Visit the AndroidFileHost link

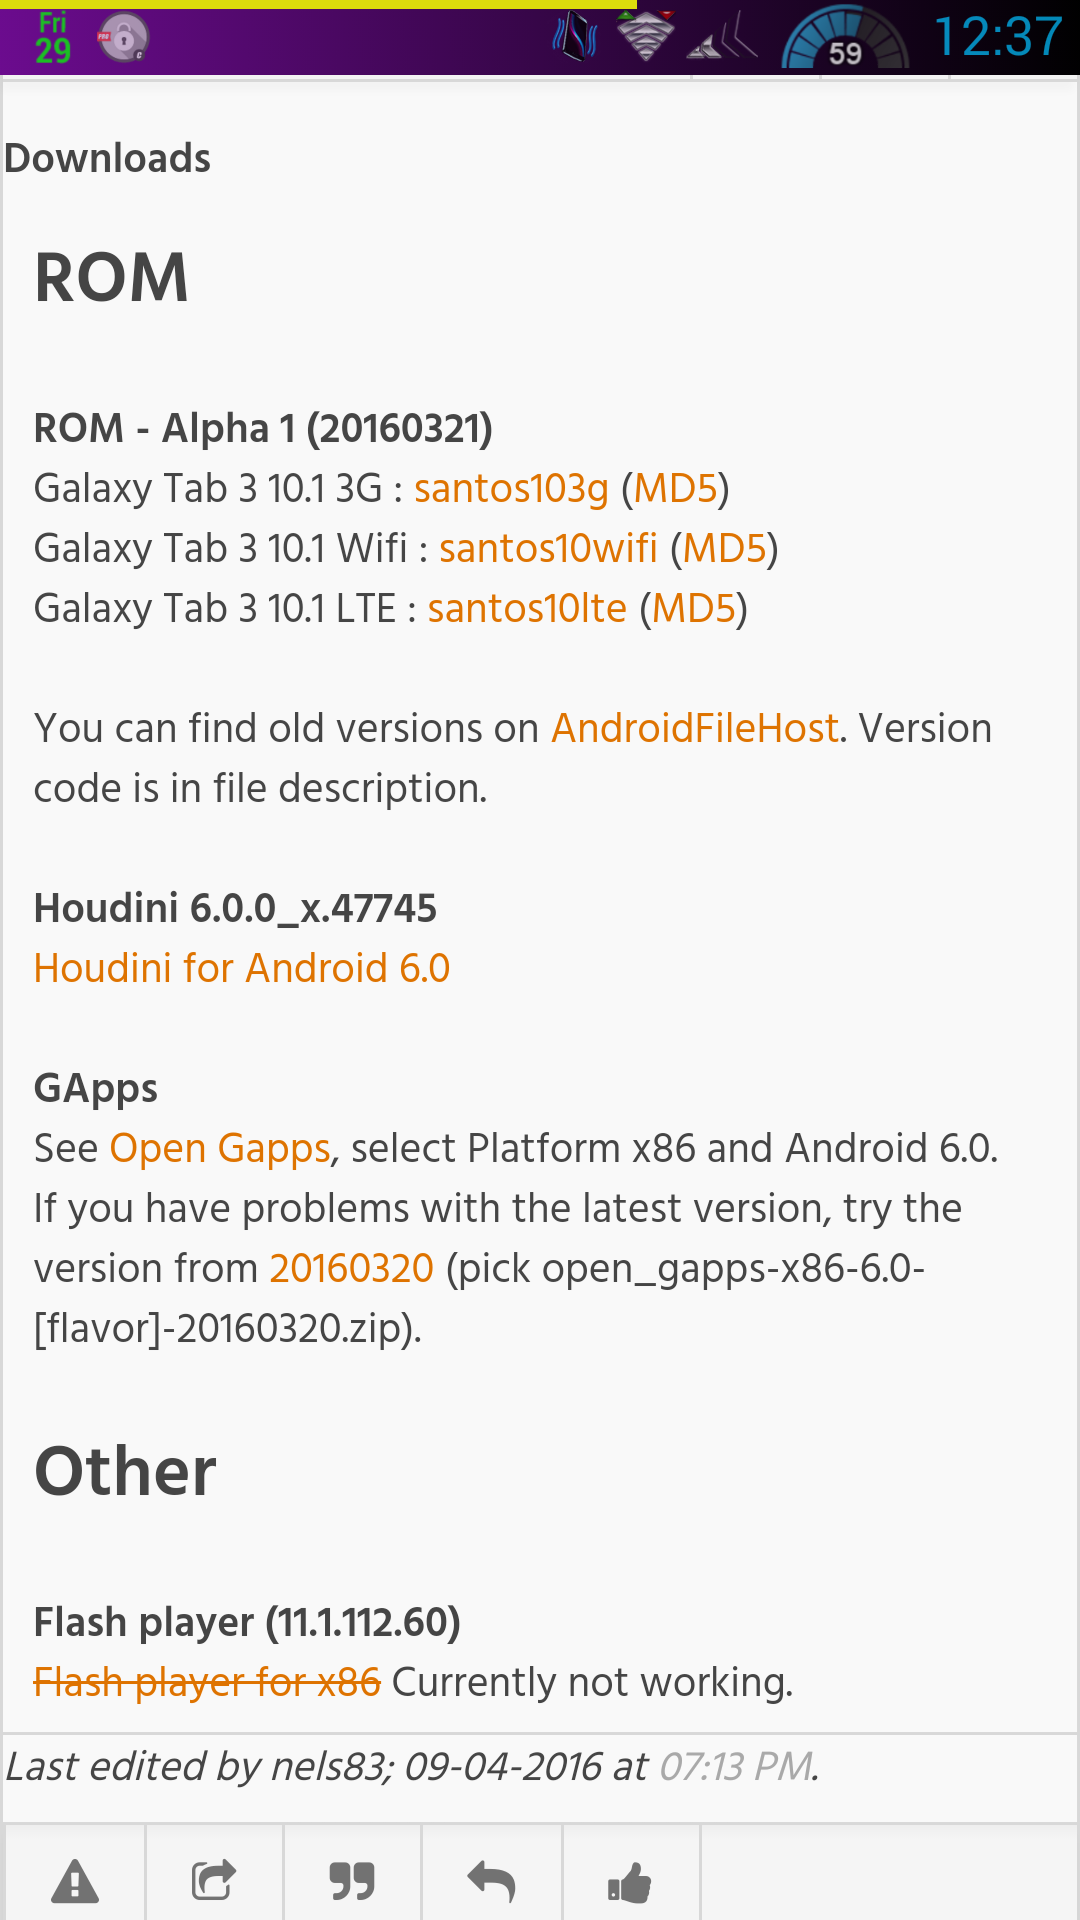(x=695, y=728)
